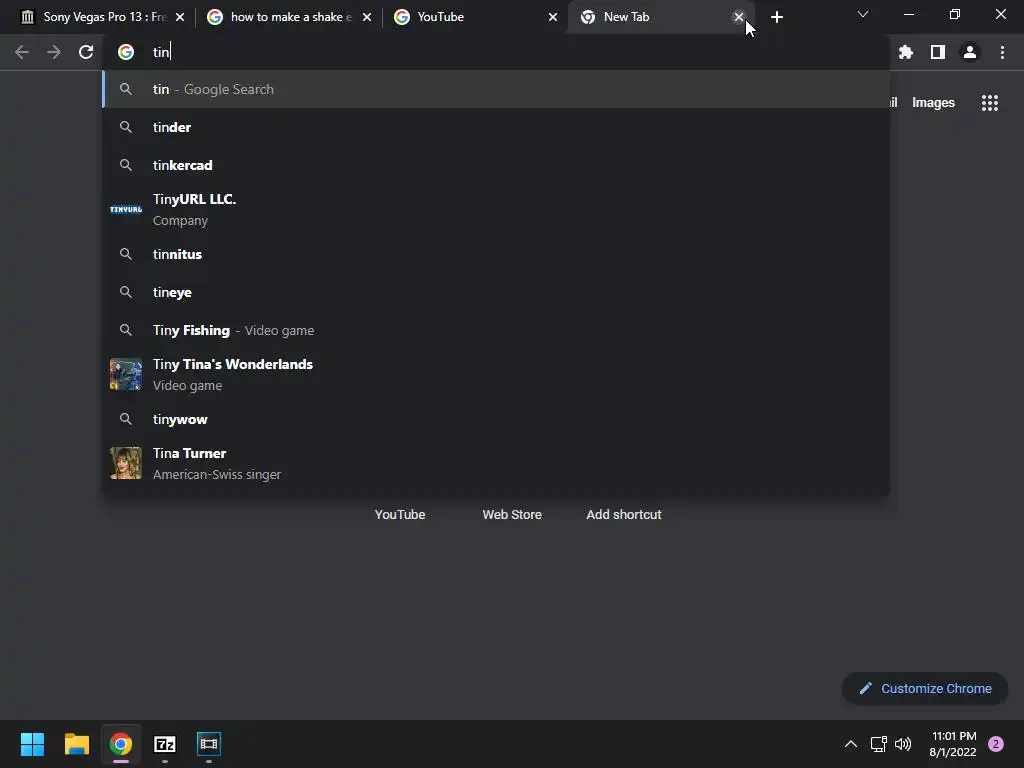Click the Customize Chrome button
This screenshot has width=1024, height=768.
(x=925, y=688)
